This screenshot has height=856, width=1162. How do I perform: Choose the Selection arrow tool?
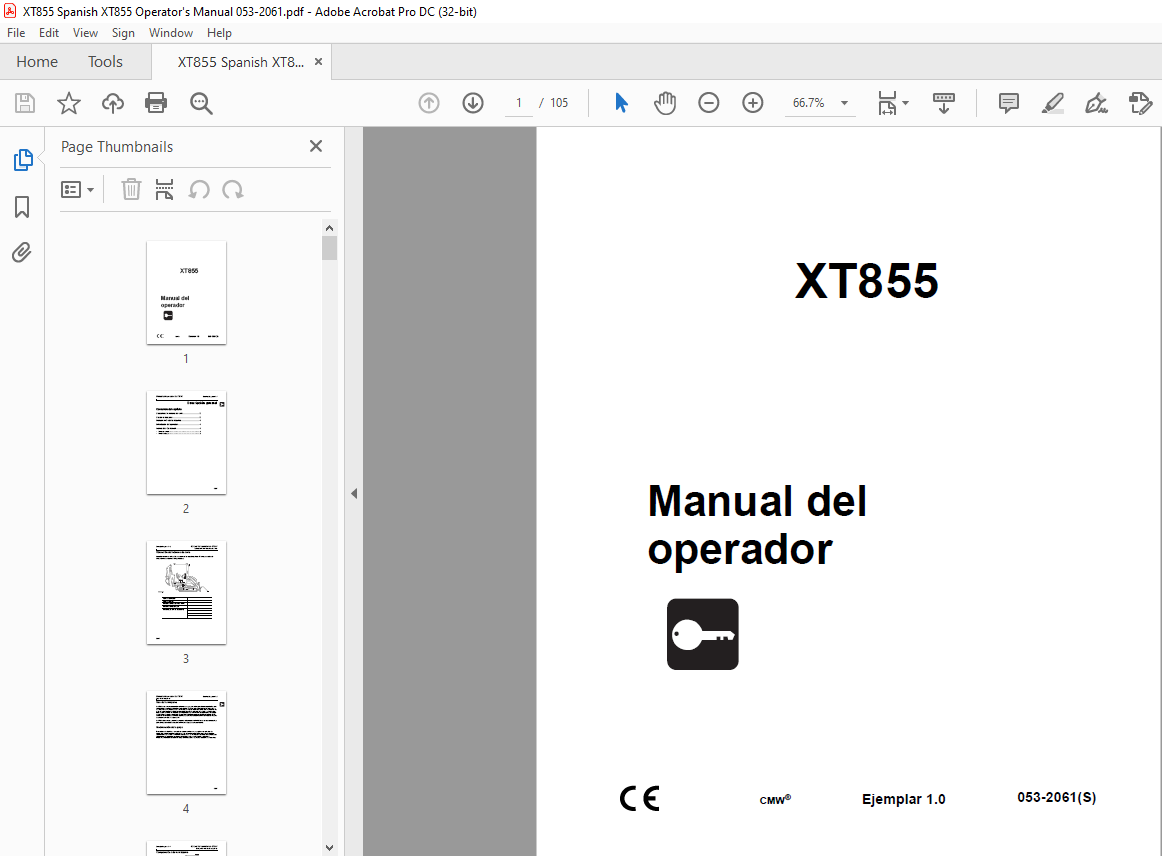[x=621, y=103]
